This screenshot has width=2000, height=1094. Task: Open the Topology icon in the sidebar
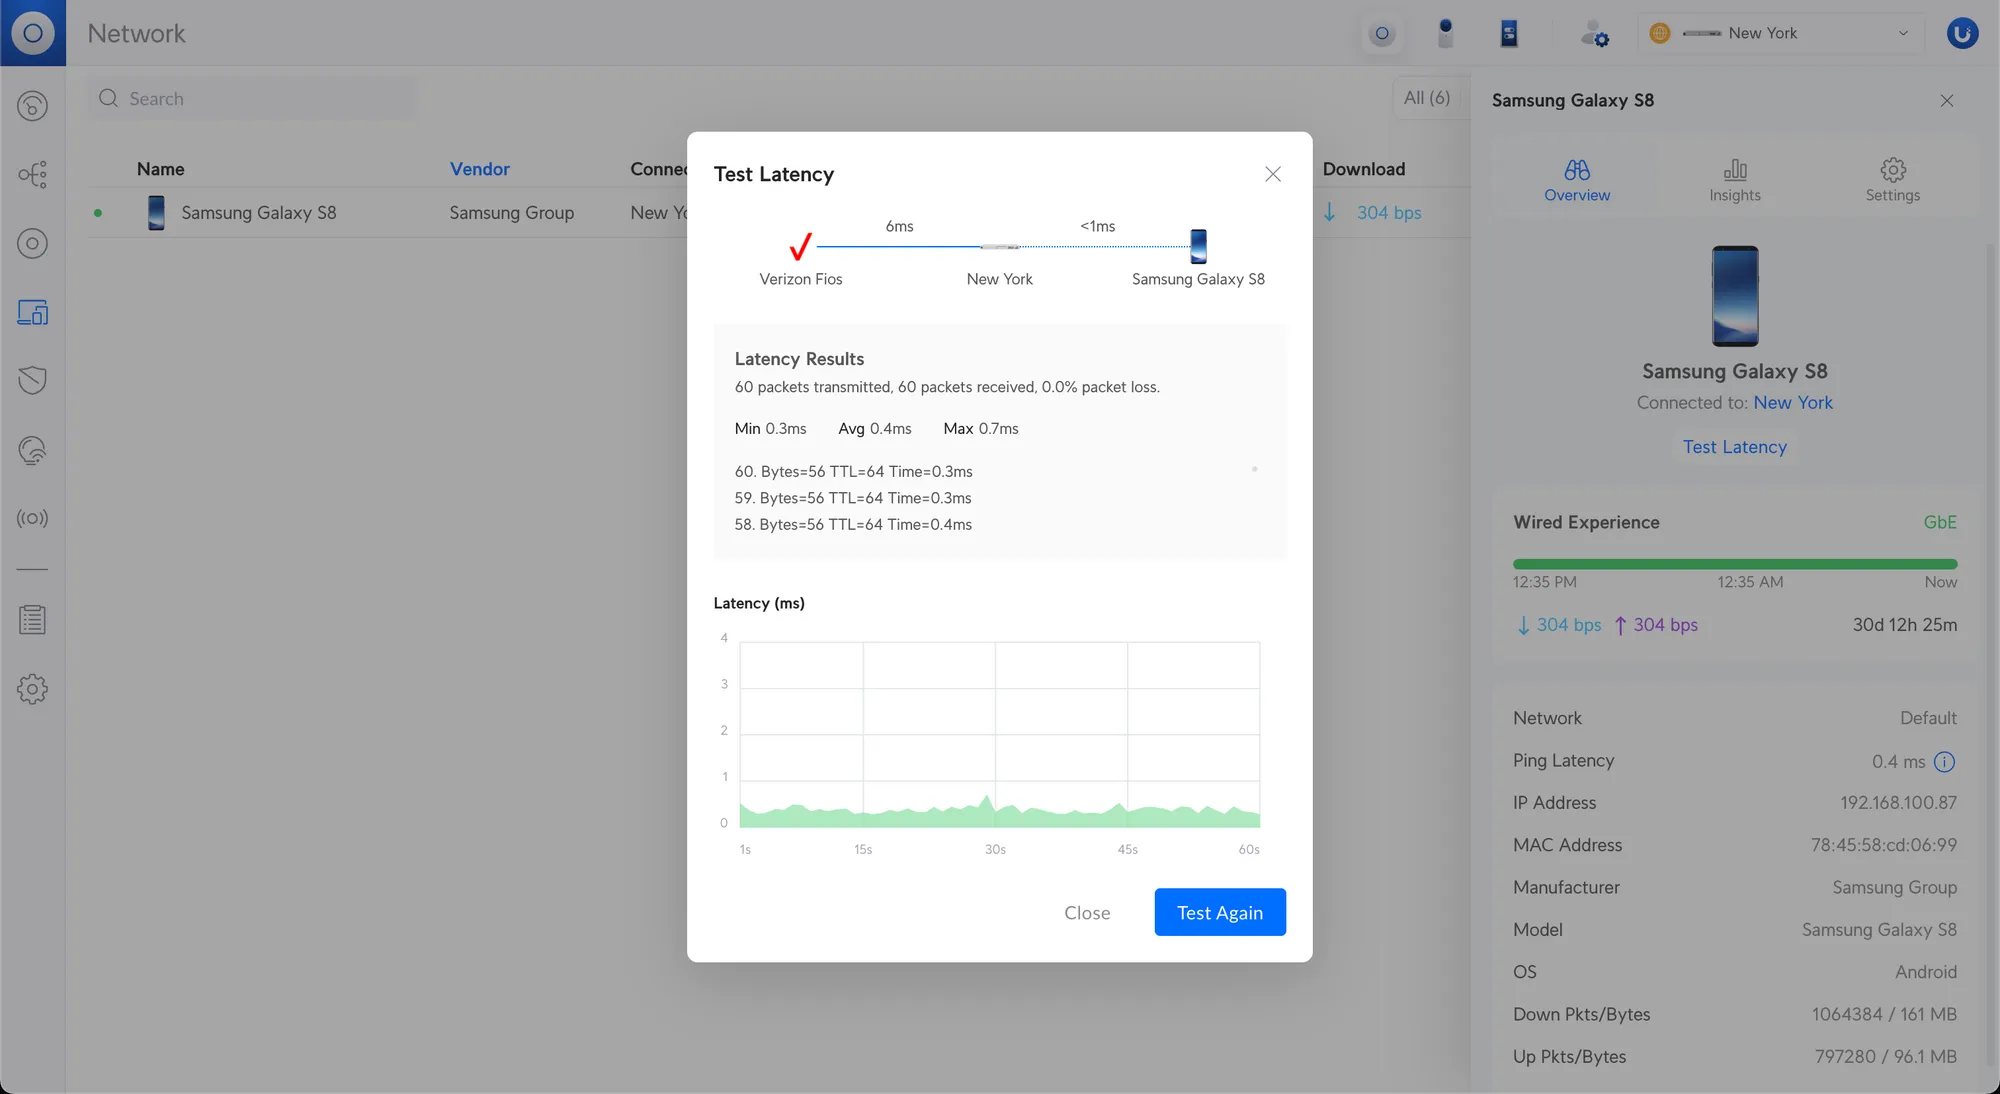pos(32,175)
